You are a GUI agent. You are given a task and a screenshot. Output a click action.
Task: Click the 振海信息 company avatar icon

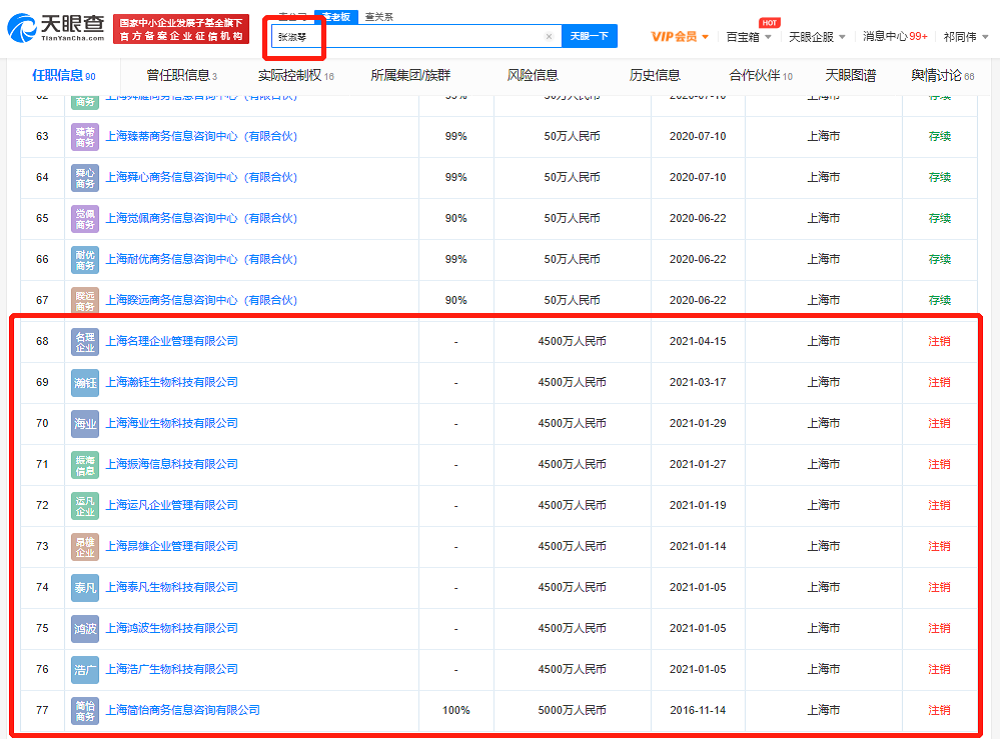[85, 464]
